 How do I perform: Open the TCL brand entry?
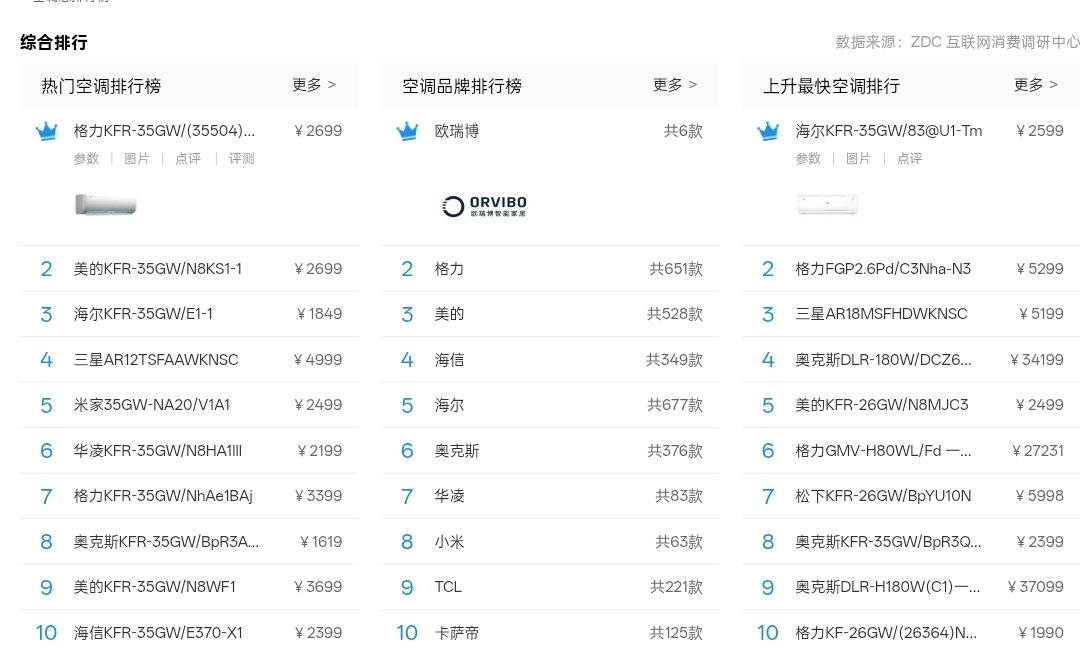(448, 587)
